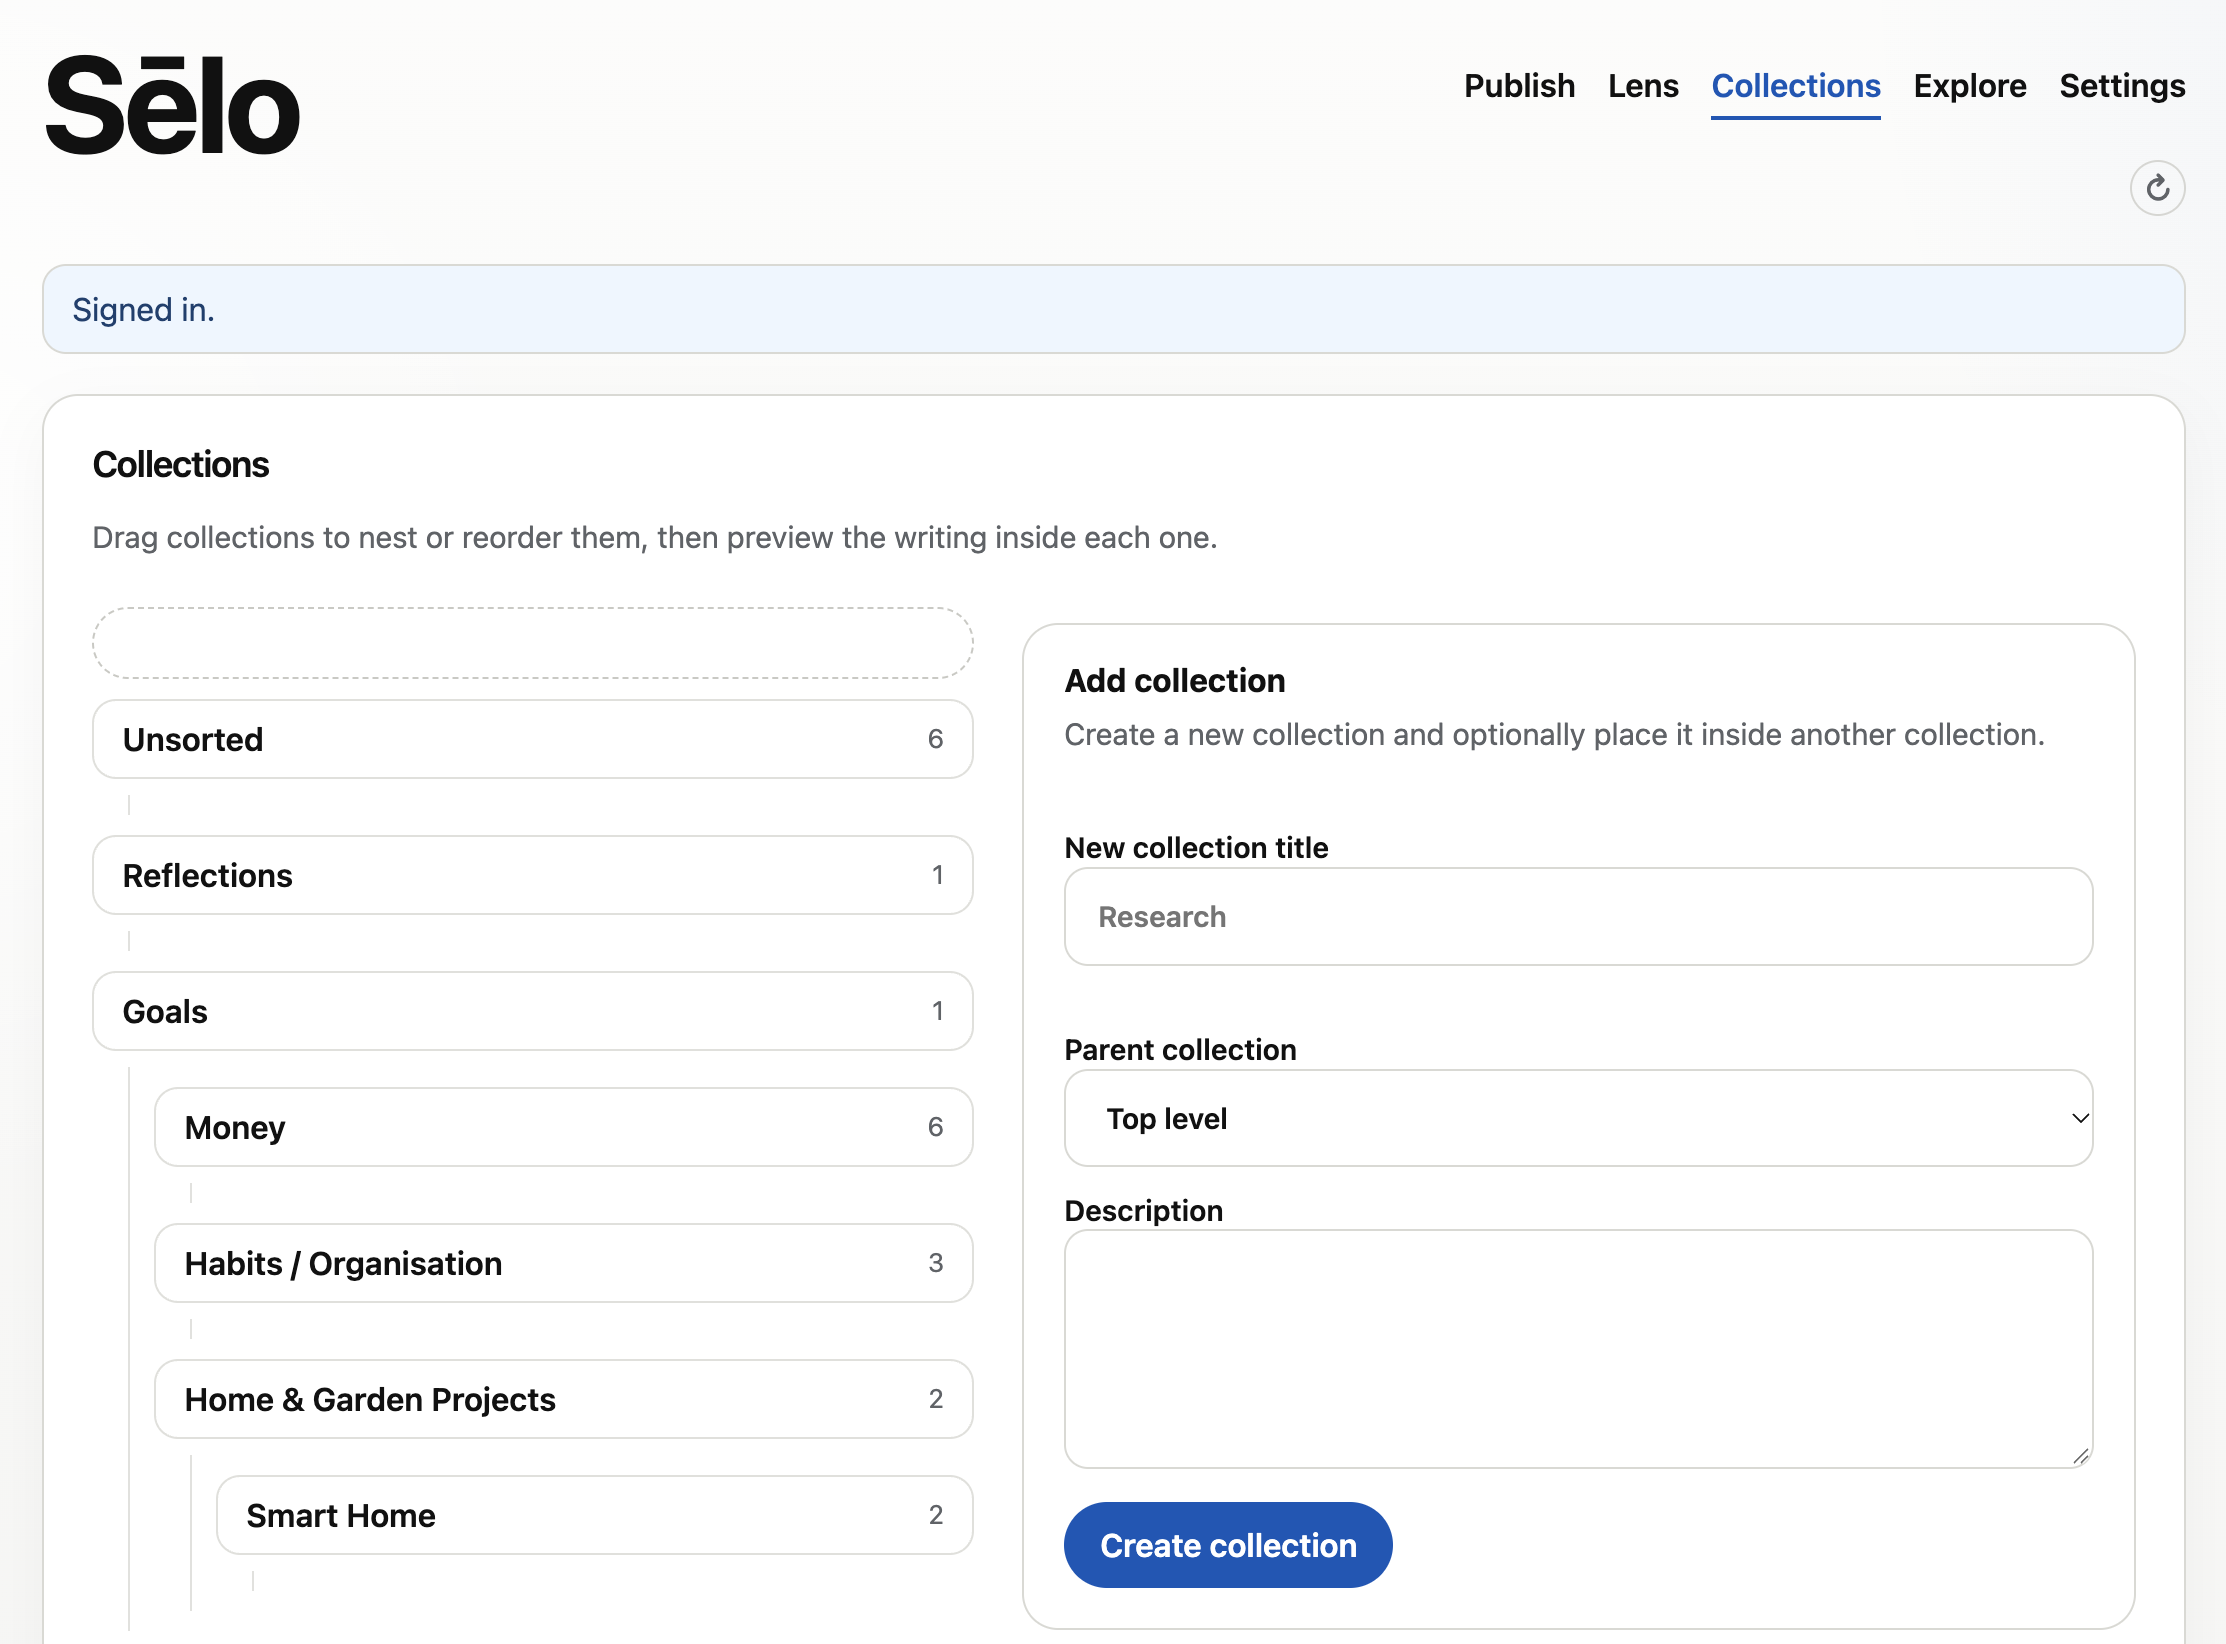The image size is (2226, 1644).
Task: Select the Unsorted collection
Action: (x=533, y=739)
